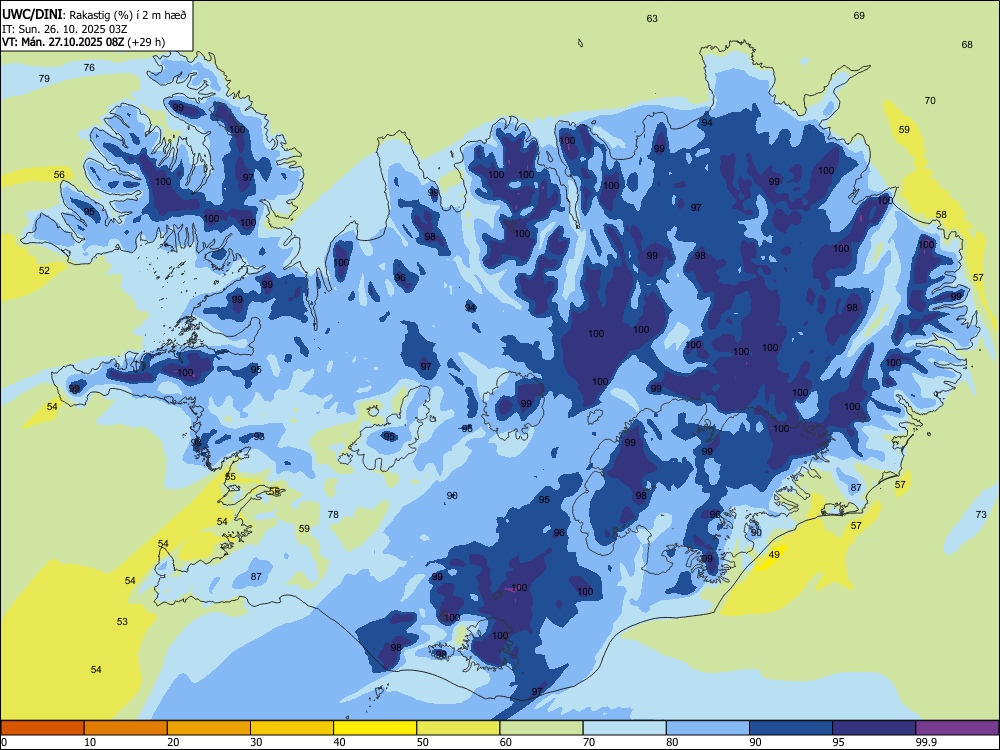This screenshot has height=750, width=1000.
Task: Select the 50–60 pale yellow legend swatch
Action: pos(458,728)
